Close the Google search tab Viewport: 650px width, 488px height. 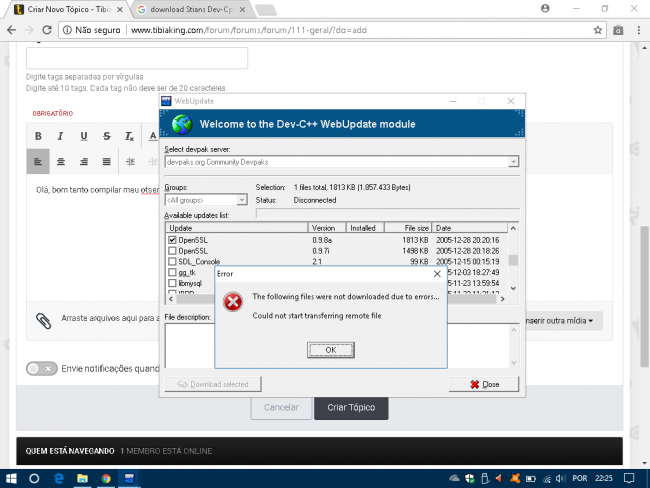pos(243,9)
